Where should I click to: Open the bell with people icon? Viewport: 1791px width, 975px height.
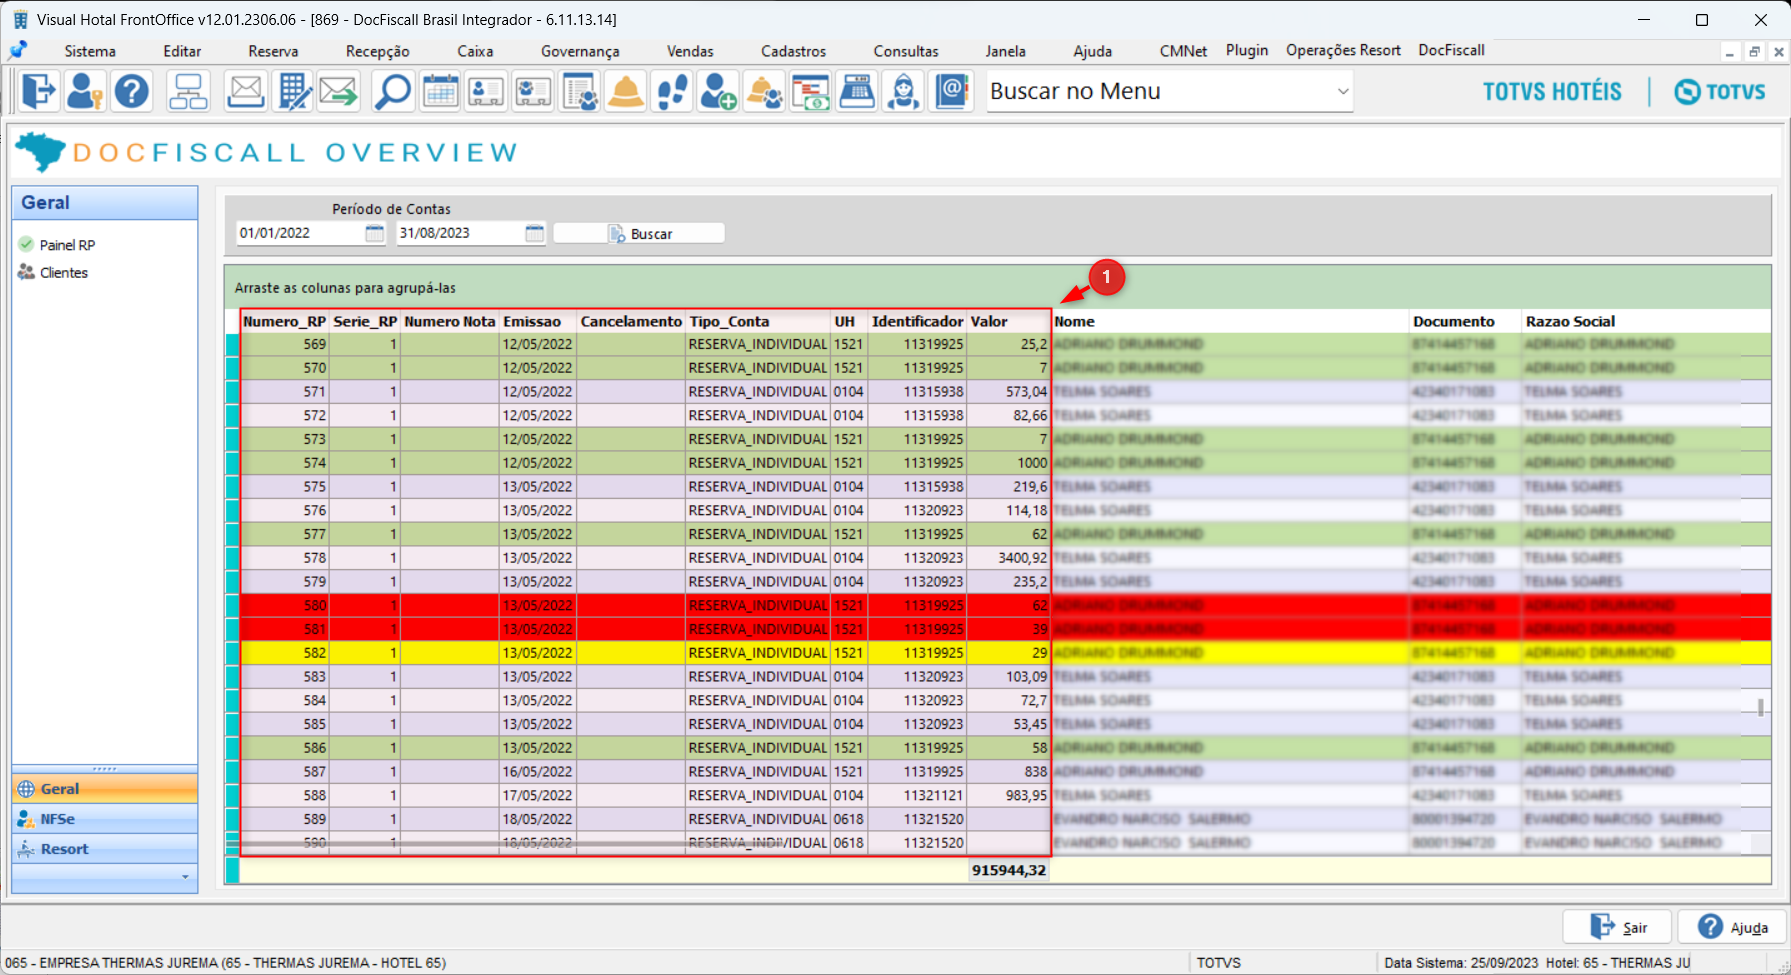click(765, 92)
